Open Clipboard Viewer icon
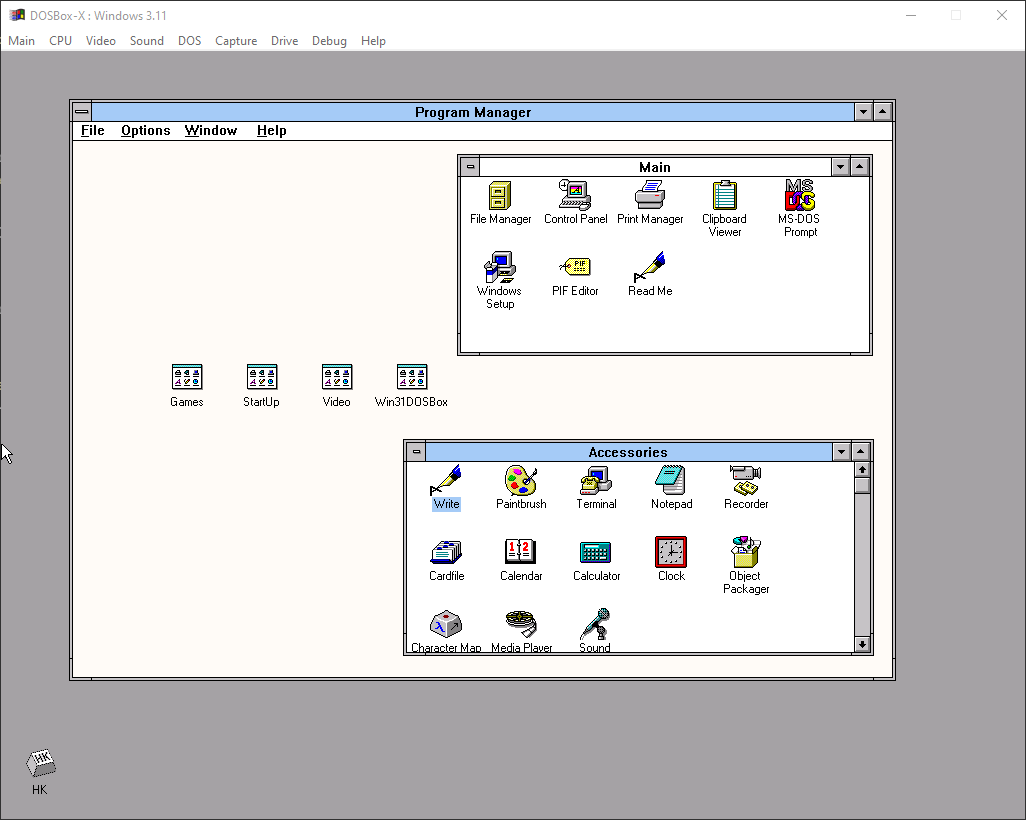This screenshot has width=1026, height=820. 724,195
